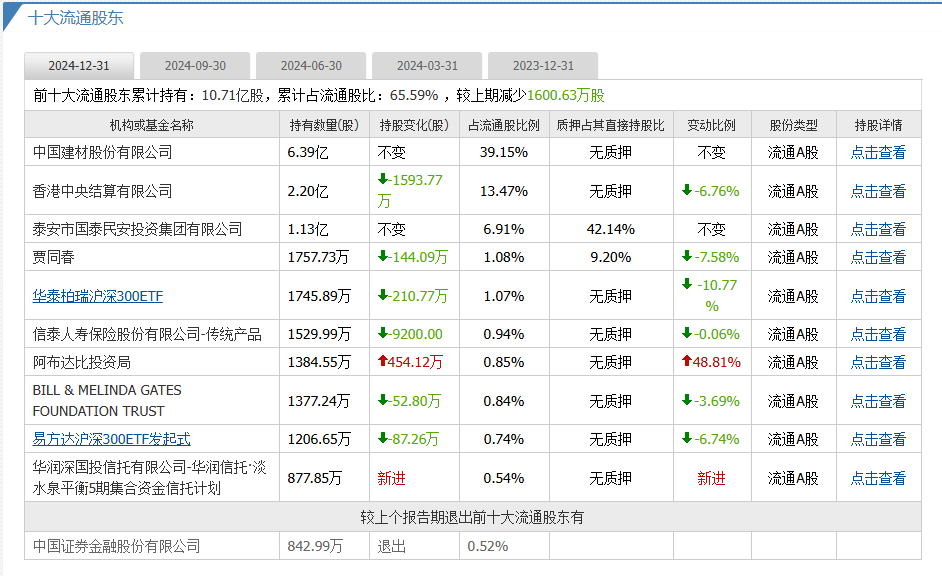Click 点击查看 for 香港中央结算有限公司
The image size is (942, 576).
(878, 191)
